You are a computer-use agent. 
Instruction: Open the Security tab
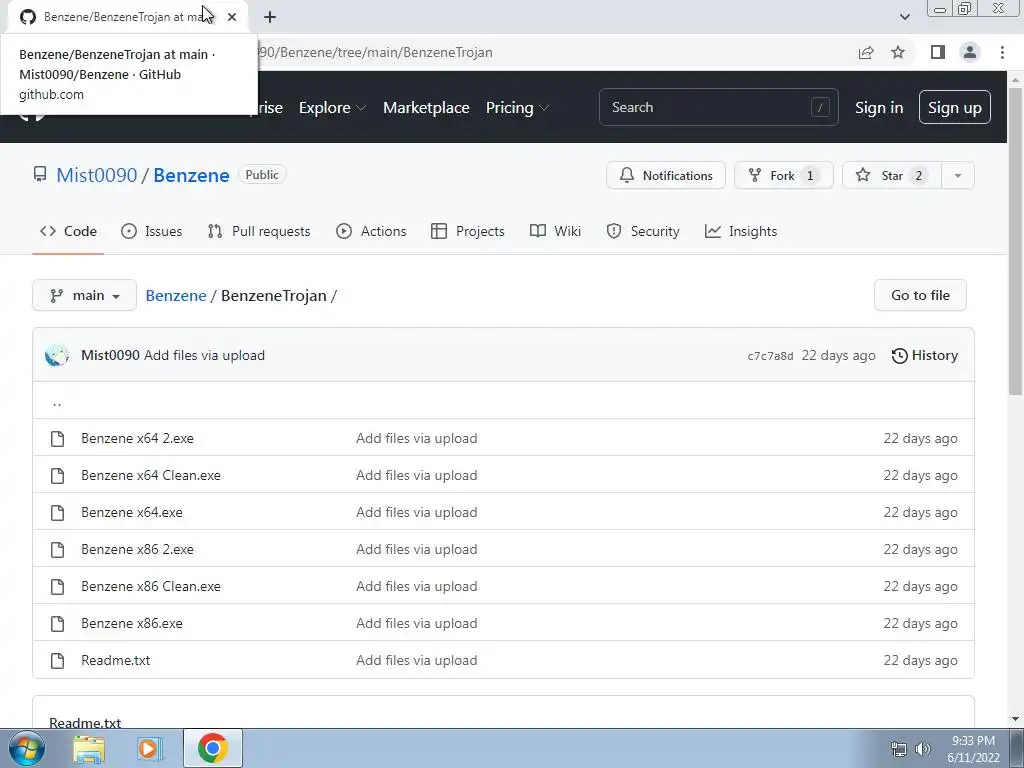coord(643,231)
